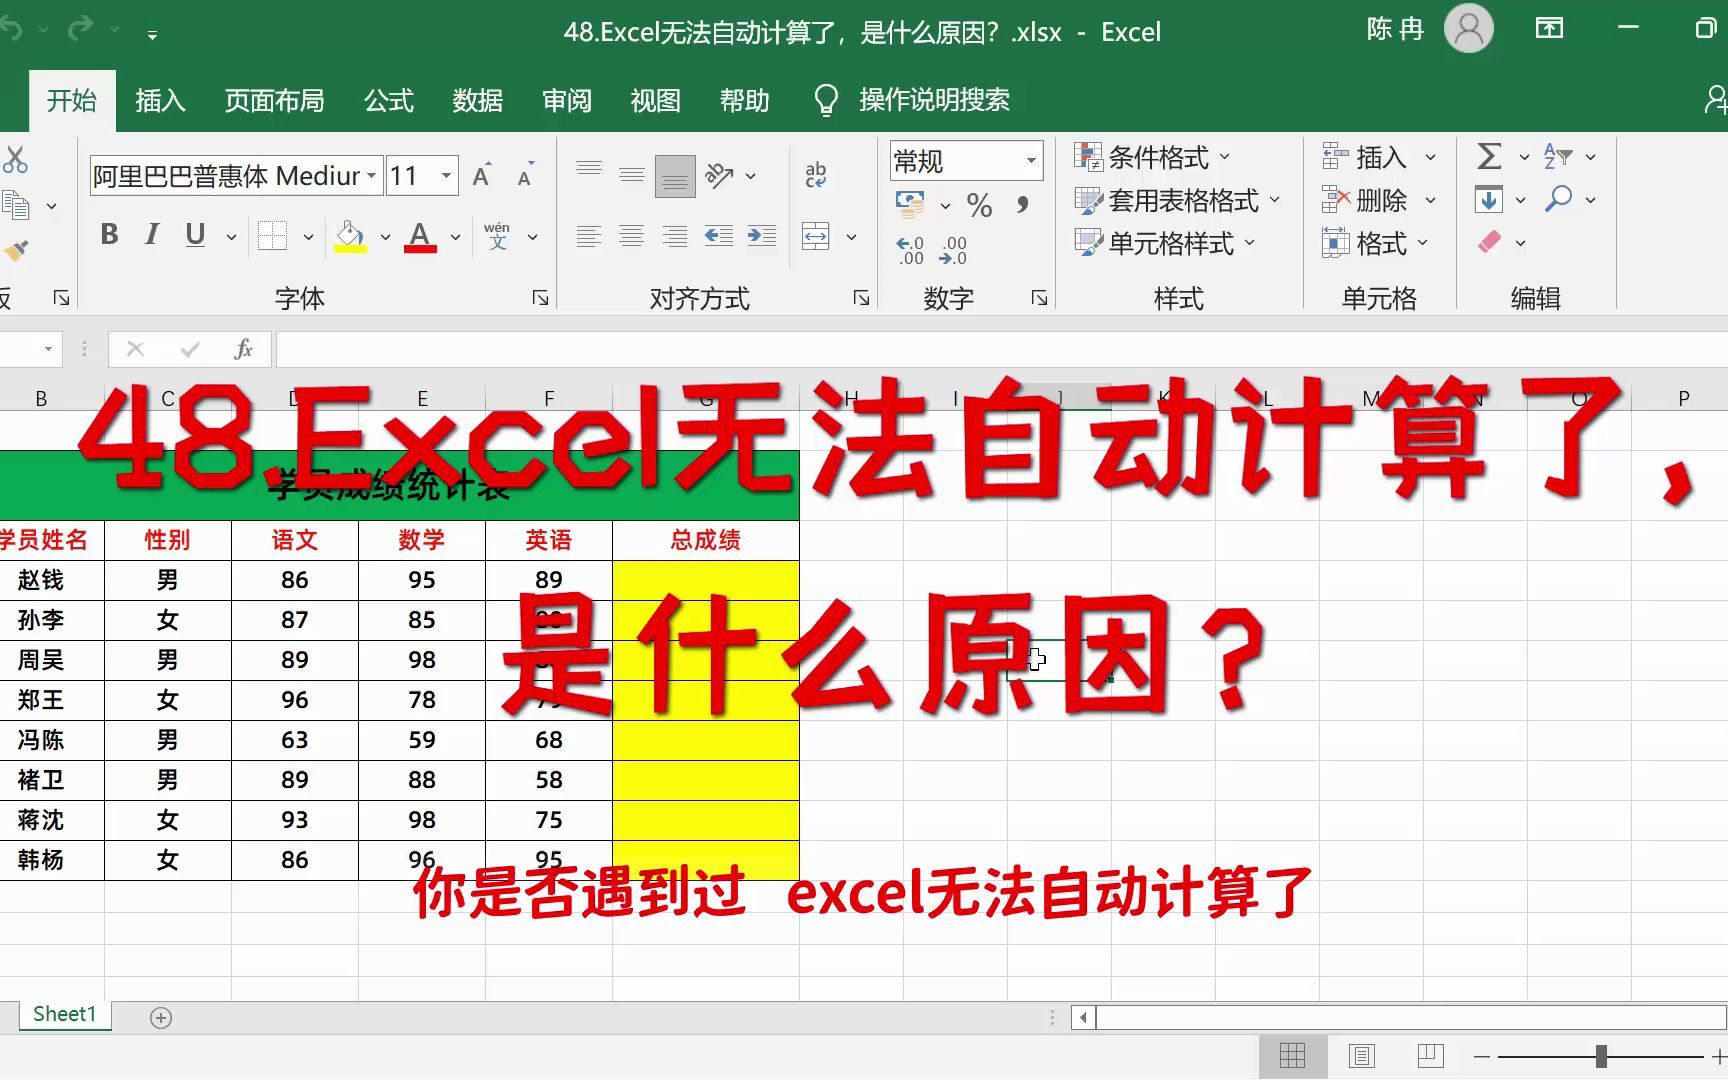Switch to 审阅 ribbon tab
This screenshot has width=1728, height=1080.
567,100
